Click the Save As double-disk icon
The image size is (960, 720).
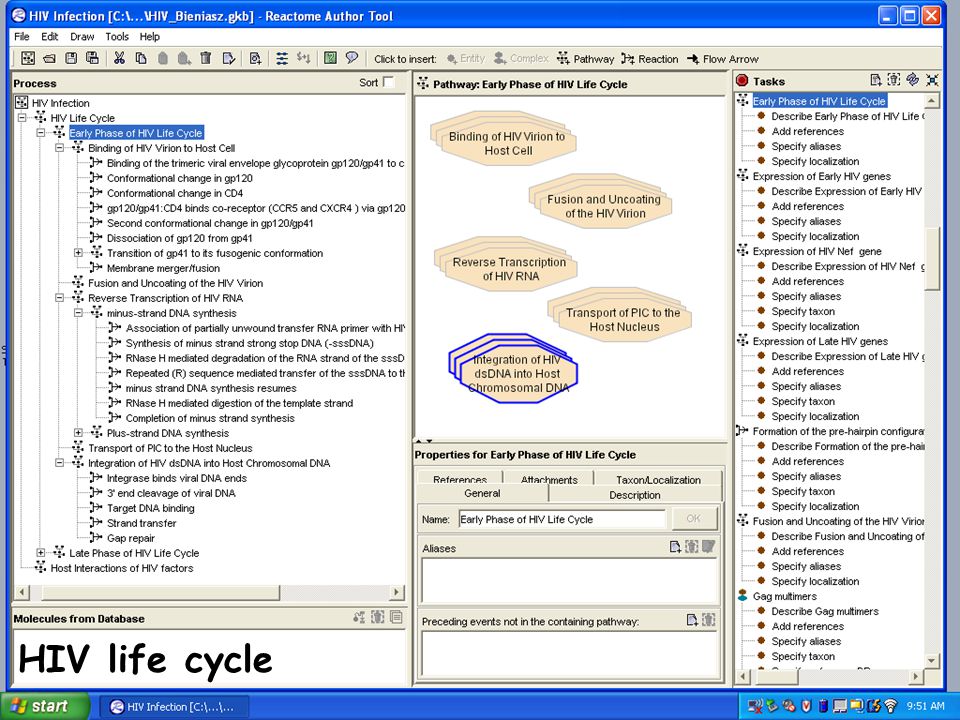[92, 58]
